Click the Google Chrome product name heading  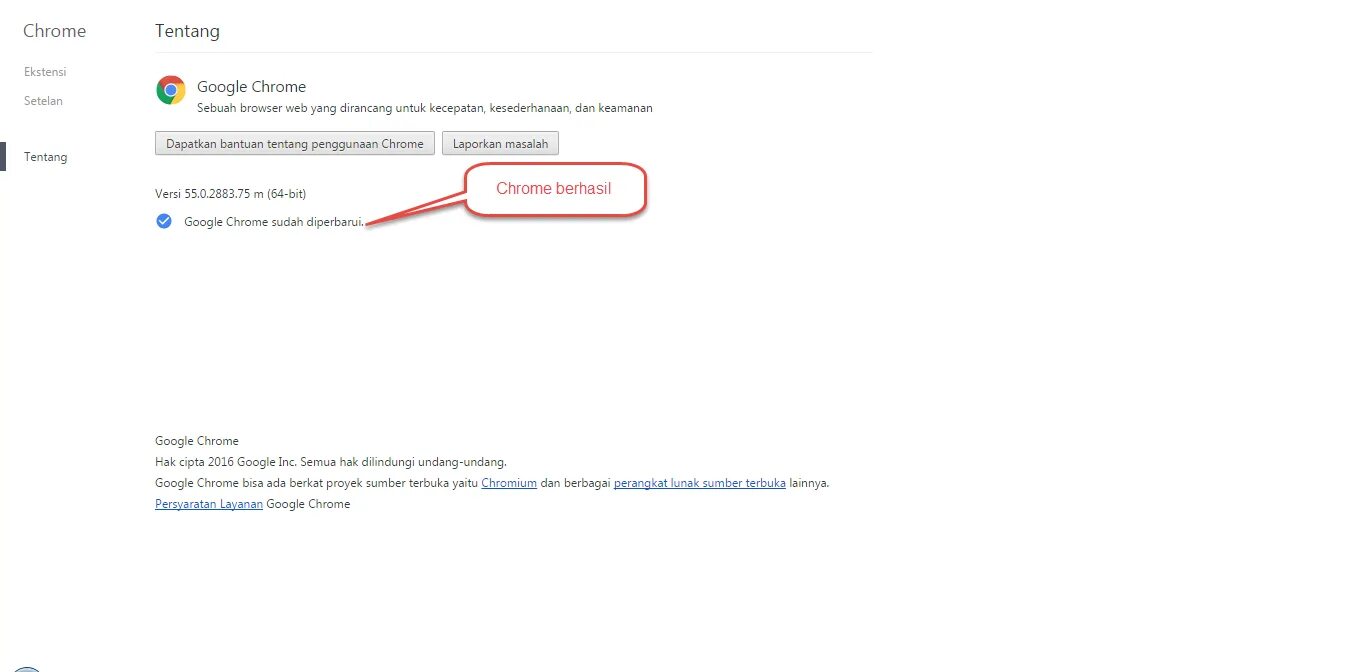click(x=251, y=87)
